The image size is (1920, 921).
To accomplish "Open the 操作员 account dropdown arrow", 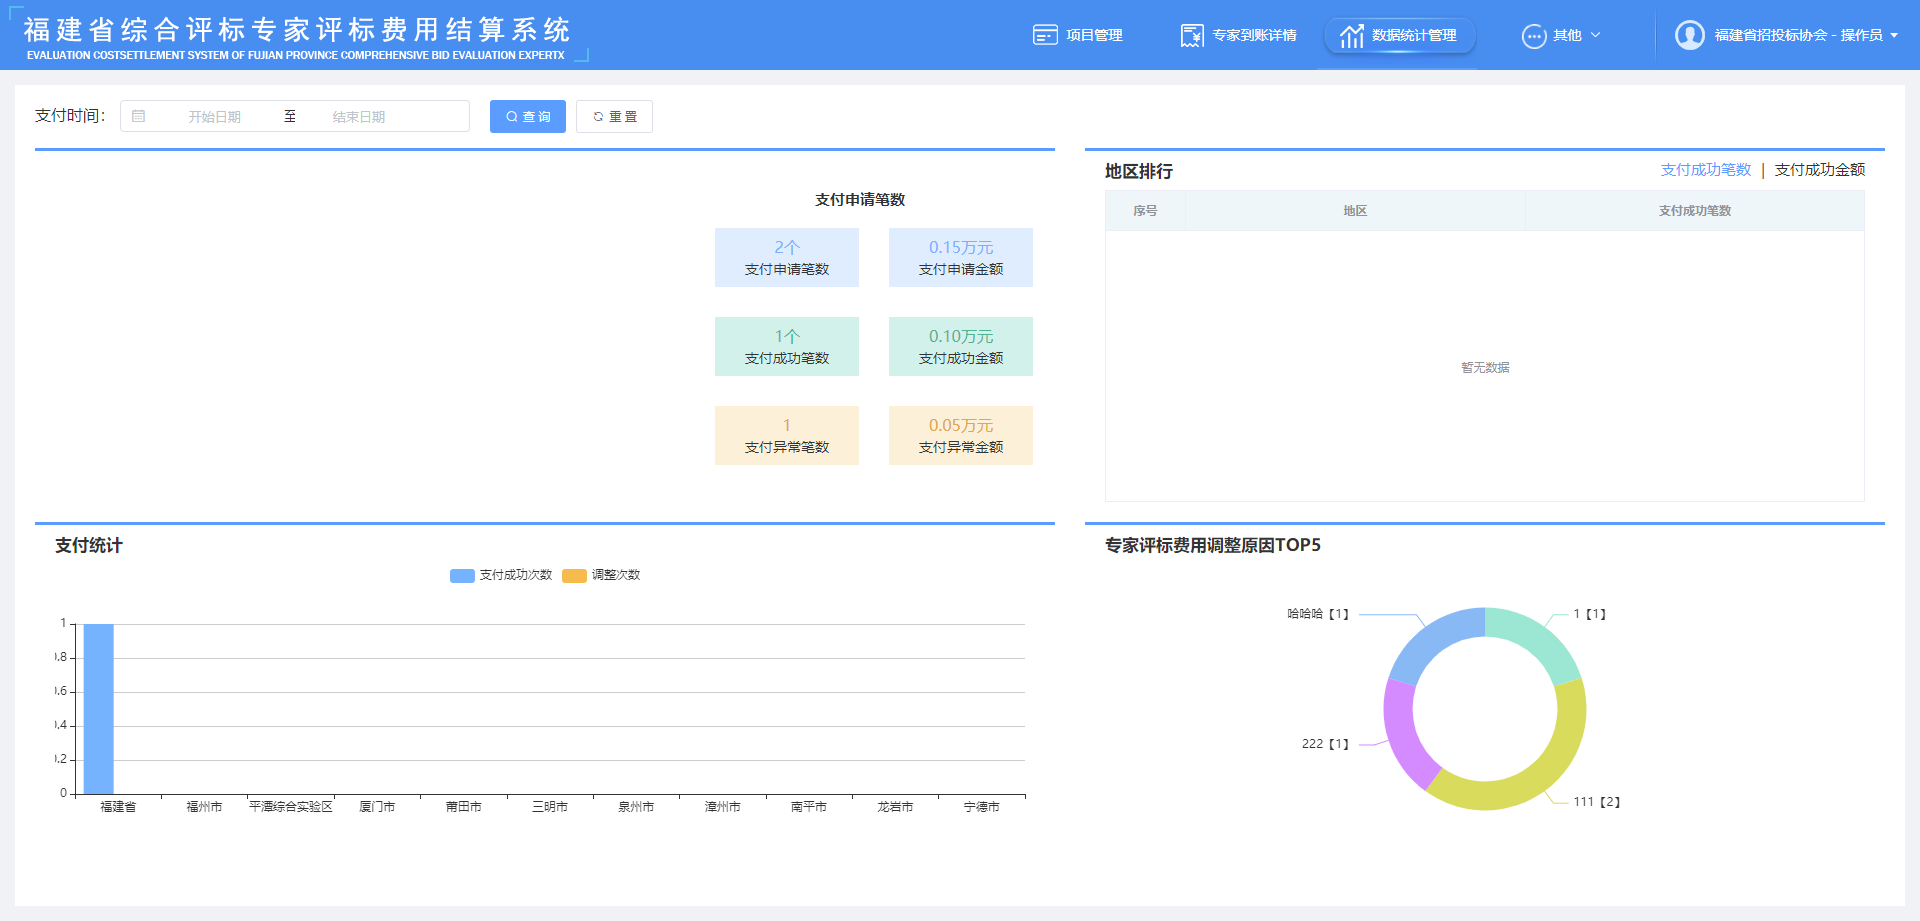I will [1894, 36].
